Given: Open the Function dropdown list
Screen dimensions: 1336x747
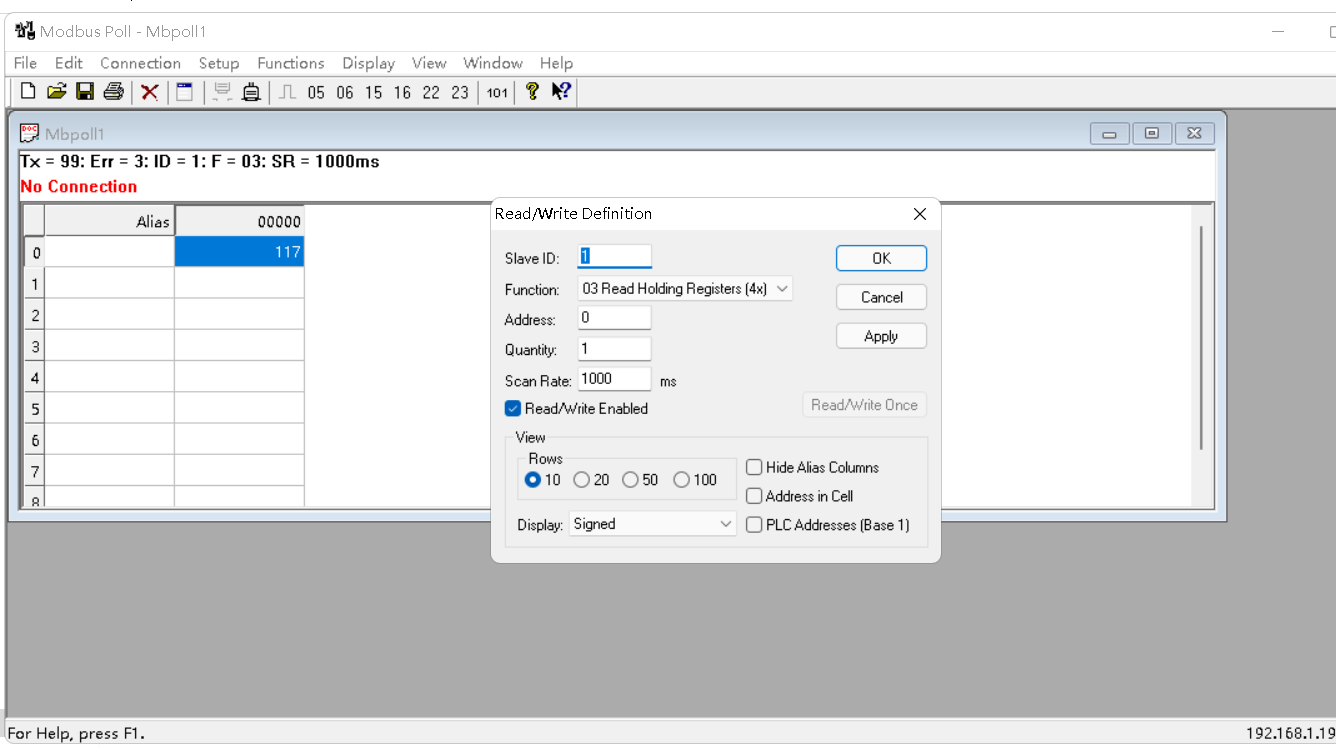Looking at the screenshot, I should point(685,289).
